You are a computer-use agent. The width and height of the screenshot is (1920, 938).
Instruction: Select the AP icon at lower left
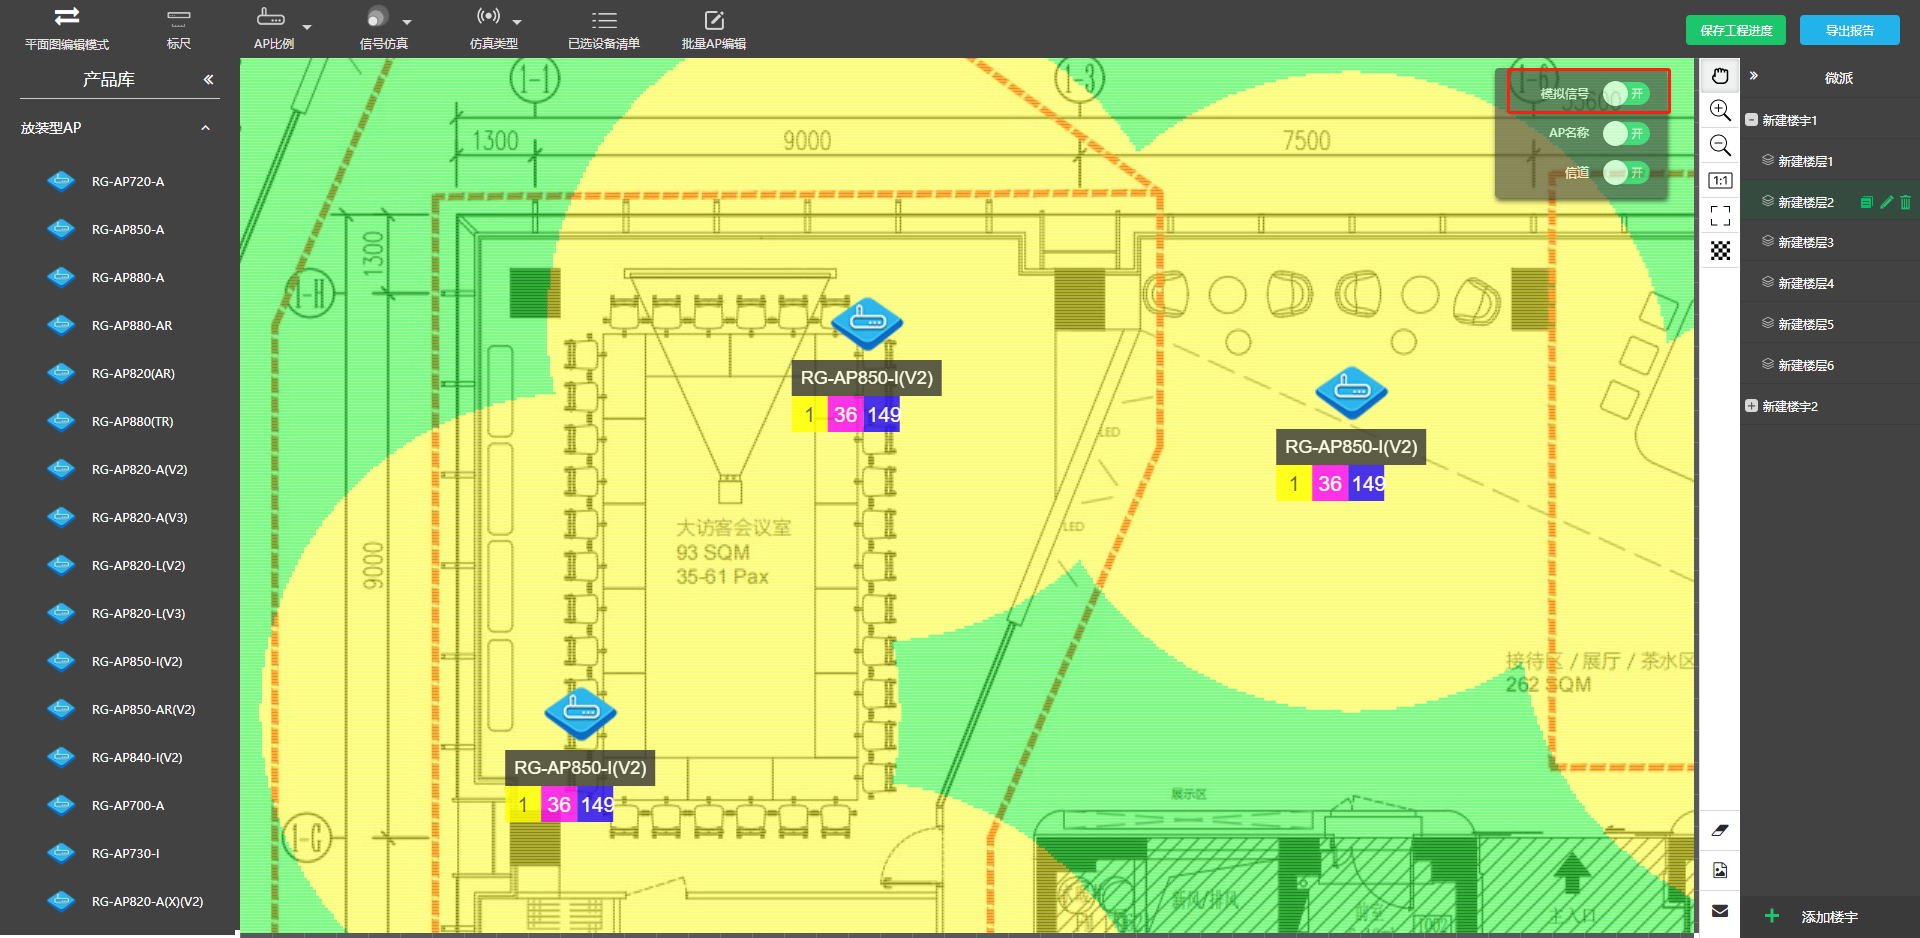[580, 713]
